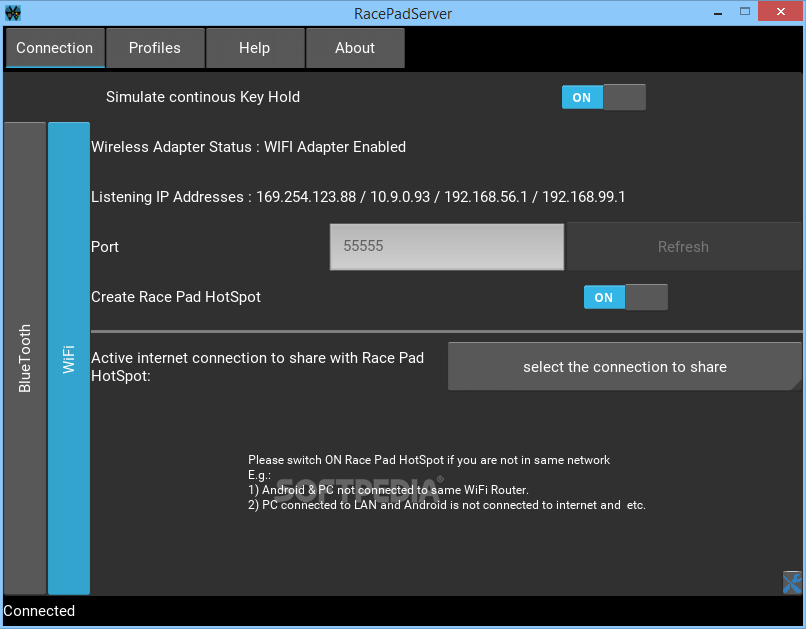Click the Refresh button

[683, 247]
